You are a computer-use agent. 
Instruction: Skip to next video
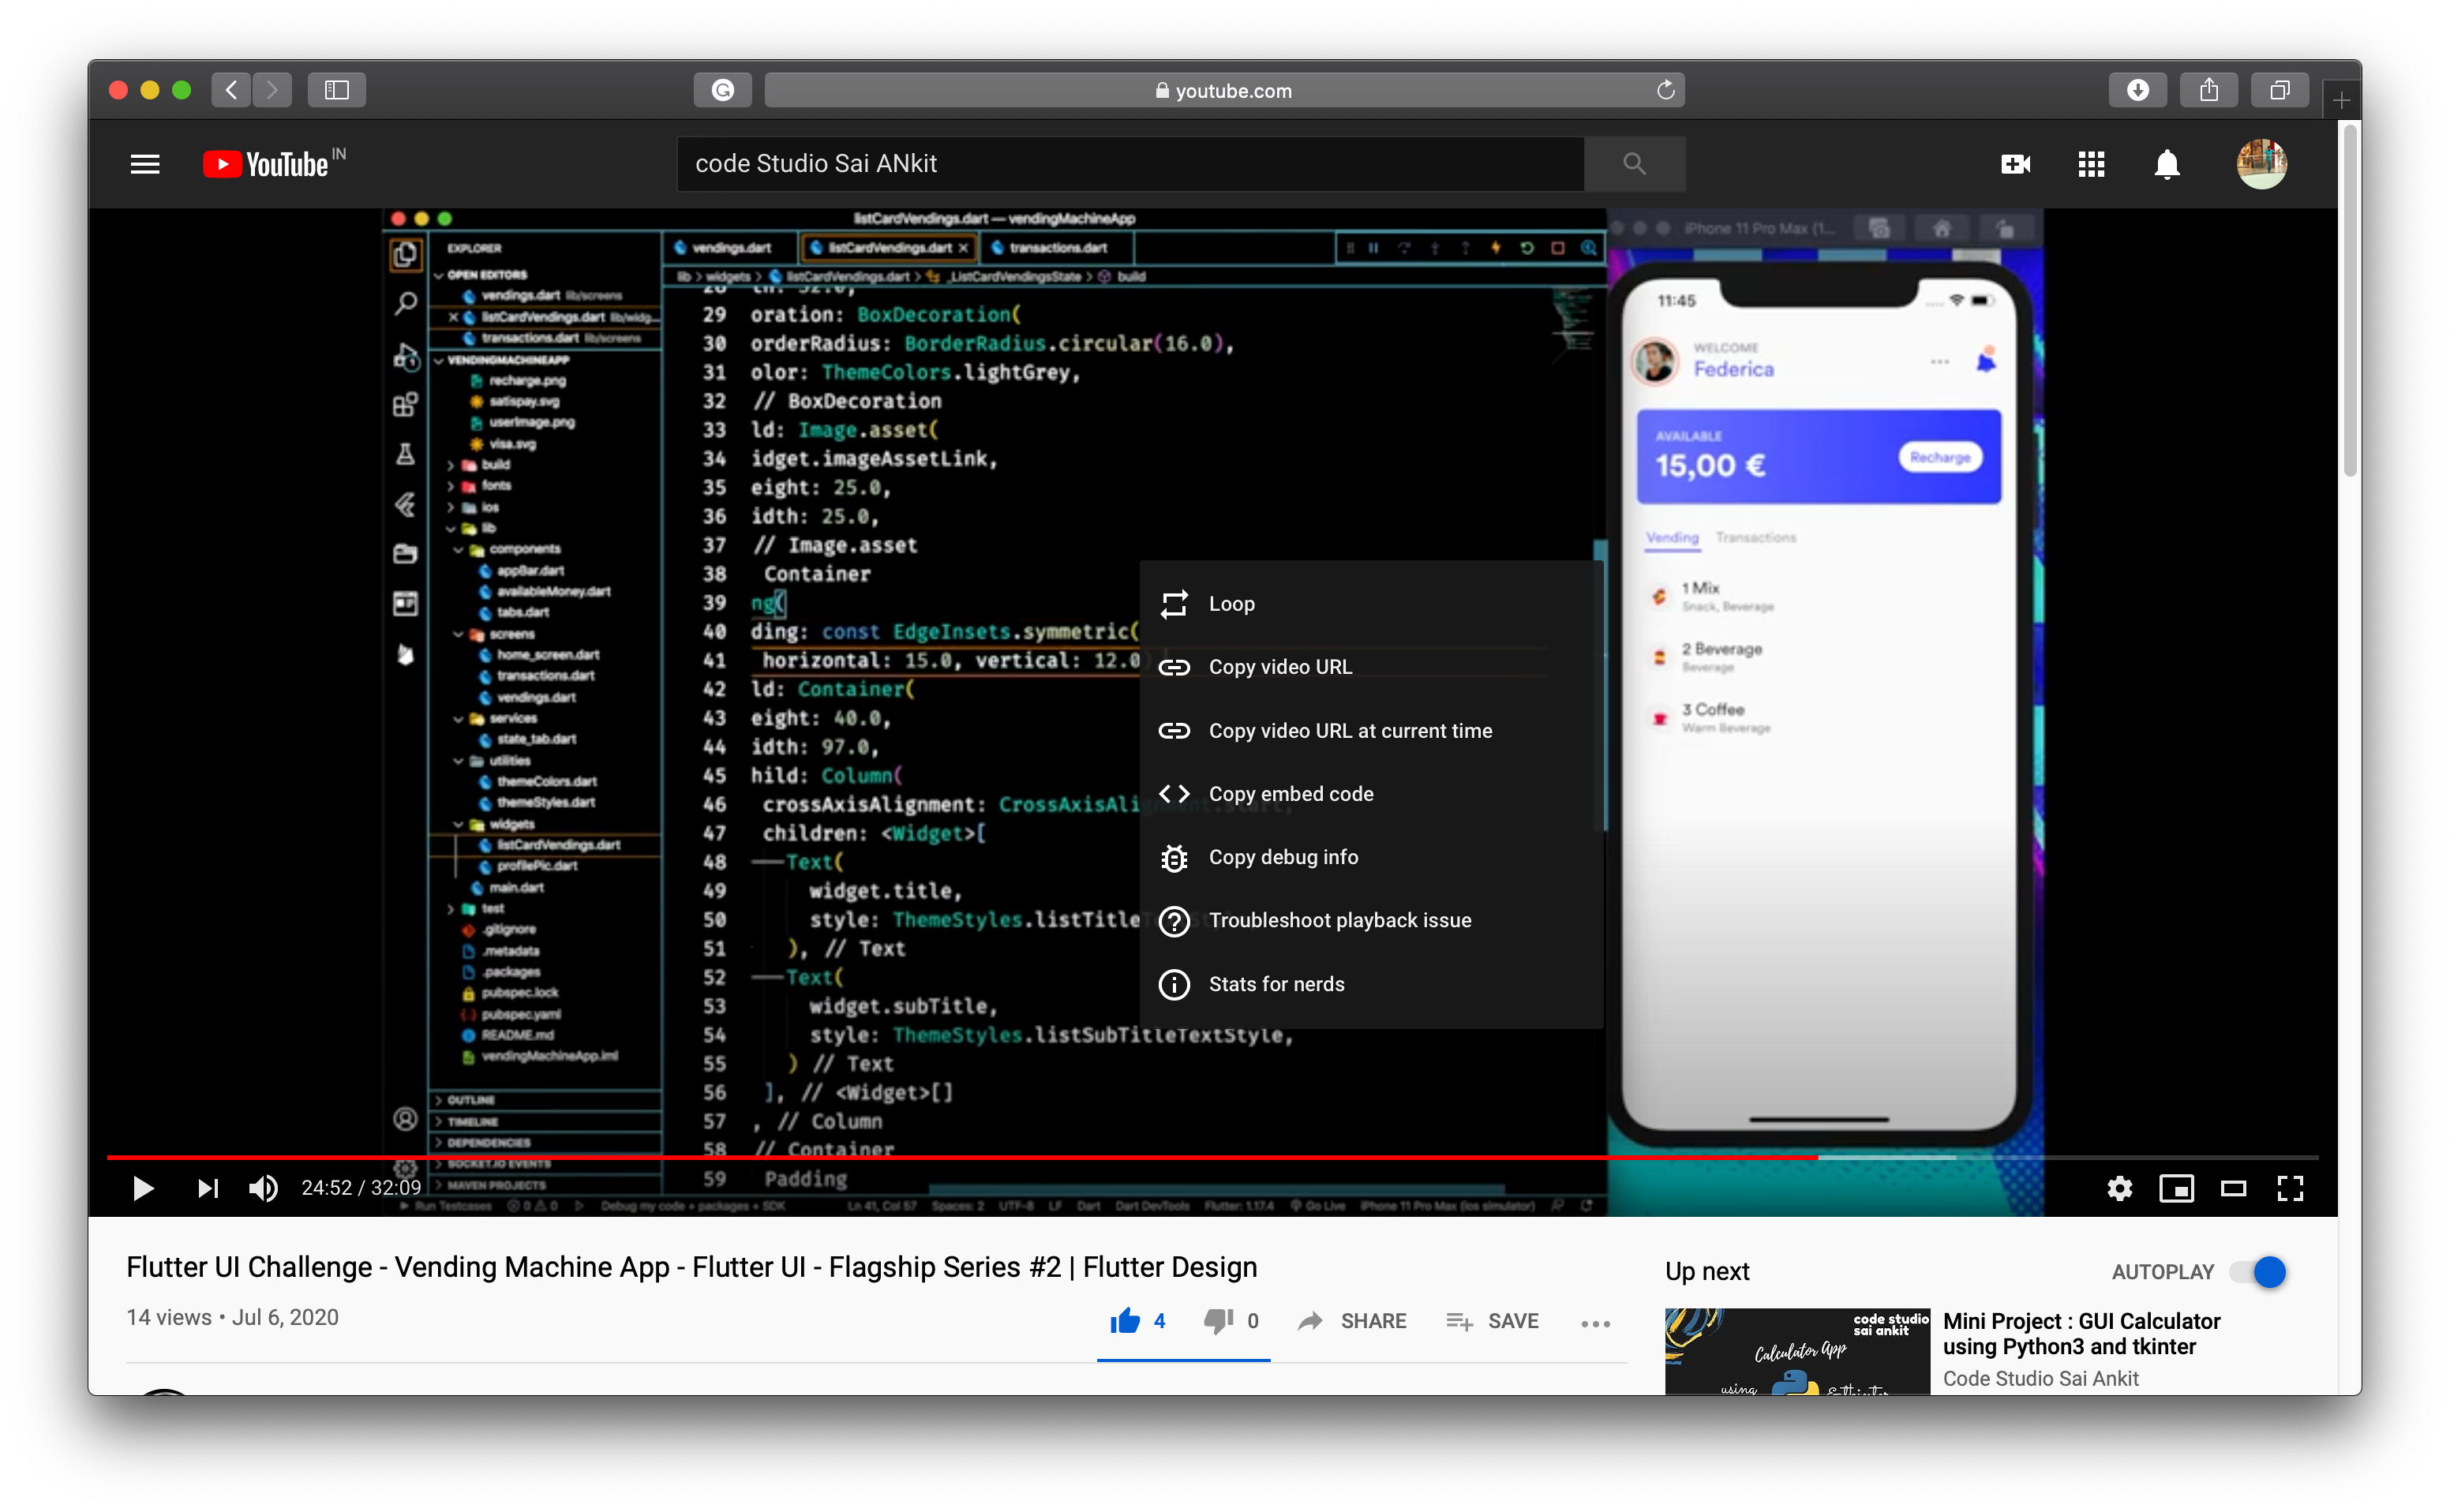pos(207,1188)
